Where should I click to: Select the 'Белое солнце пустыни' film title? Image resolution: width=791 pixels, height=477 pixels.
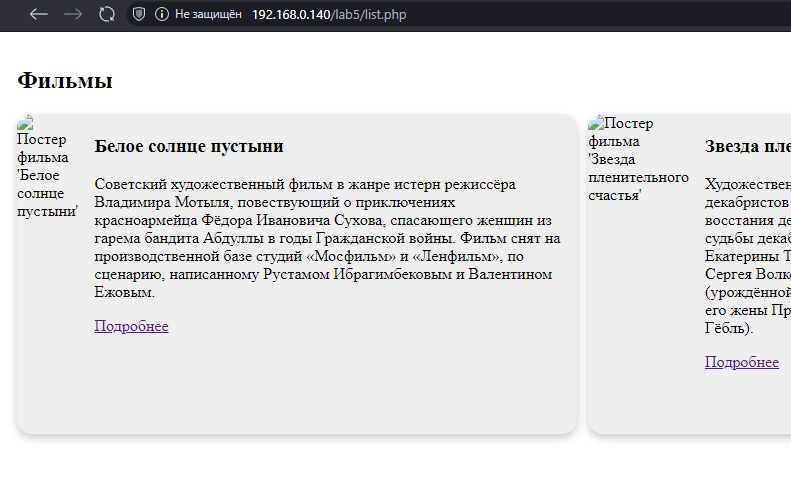click(189, 147)
